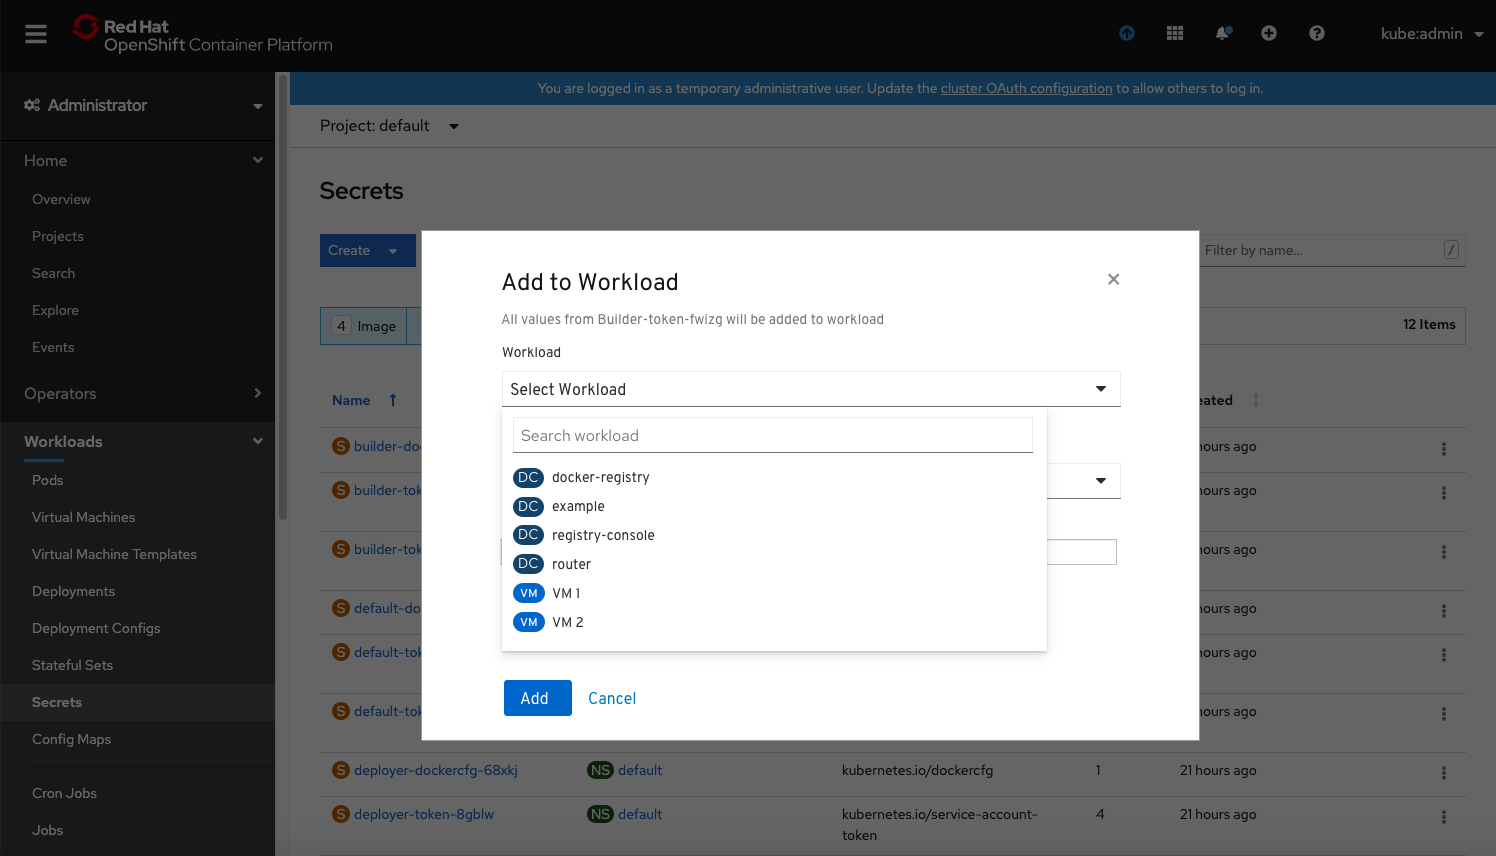1496x856 pixels.
Task: Open Config Maps in sidebar
Action: 71,739
